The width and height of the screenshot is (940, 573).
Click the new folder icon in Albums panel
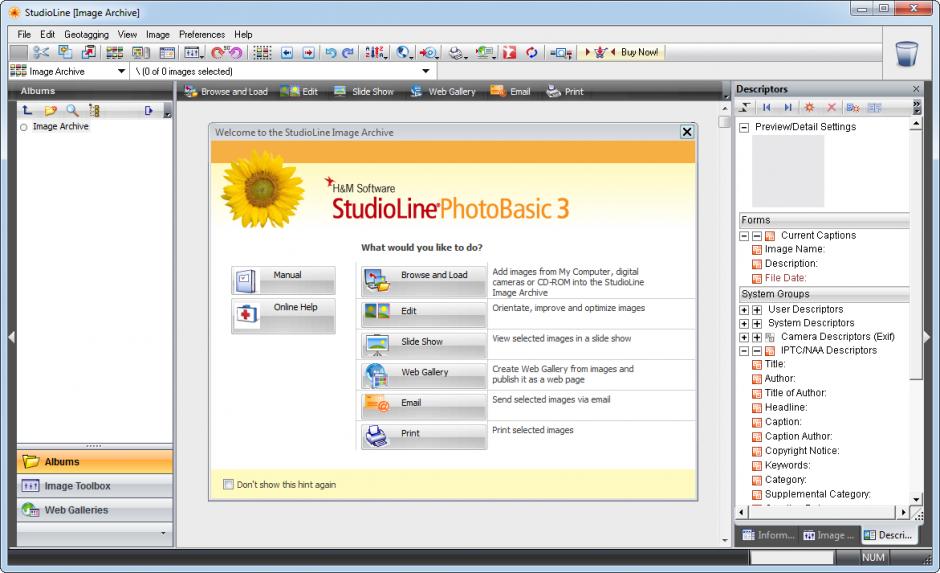(50, 110)
